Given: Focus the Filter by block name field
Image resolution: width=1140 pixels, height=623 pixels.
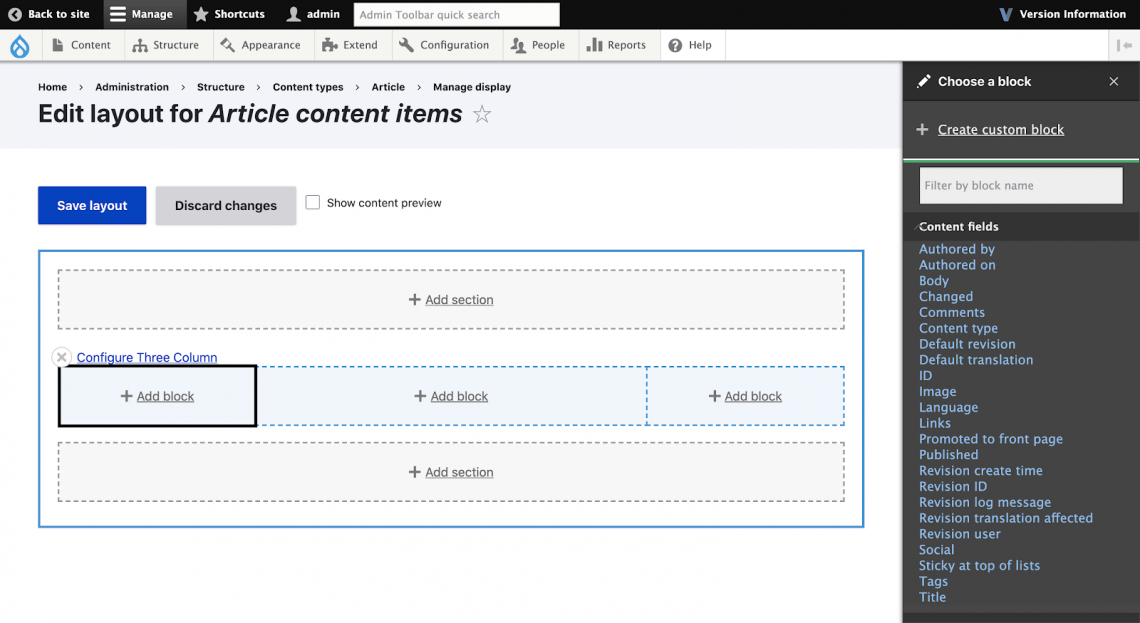Looking at the screenshot, I should point(1020,185).
